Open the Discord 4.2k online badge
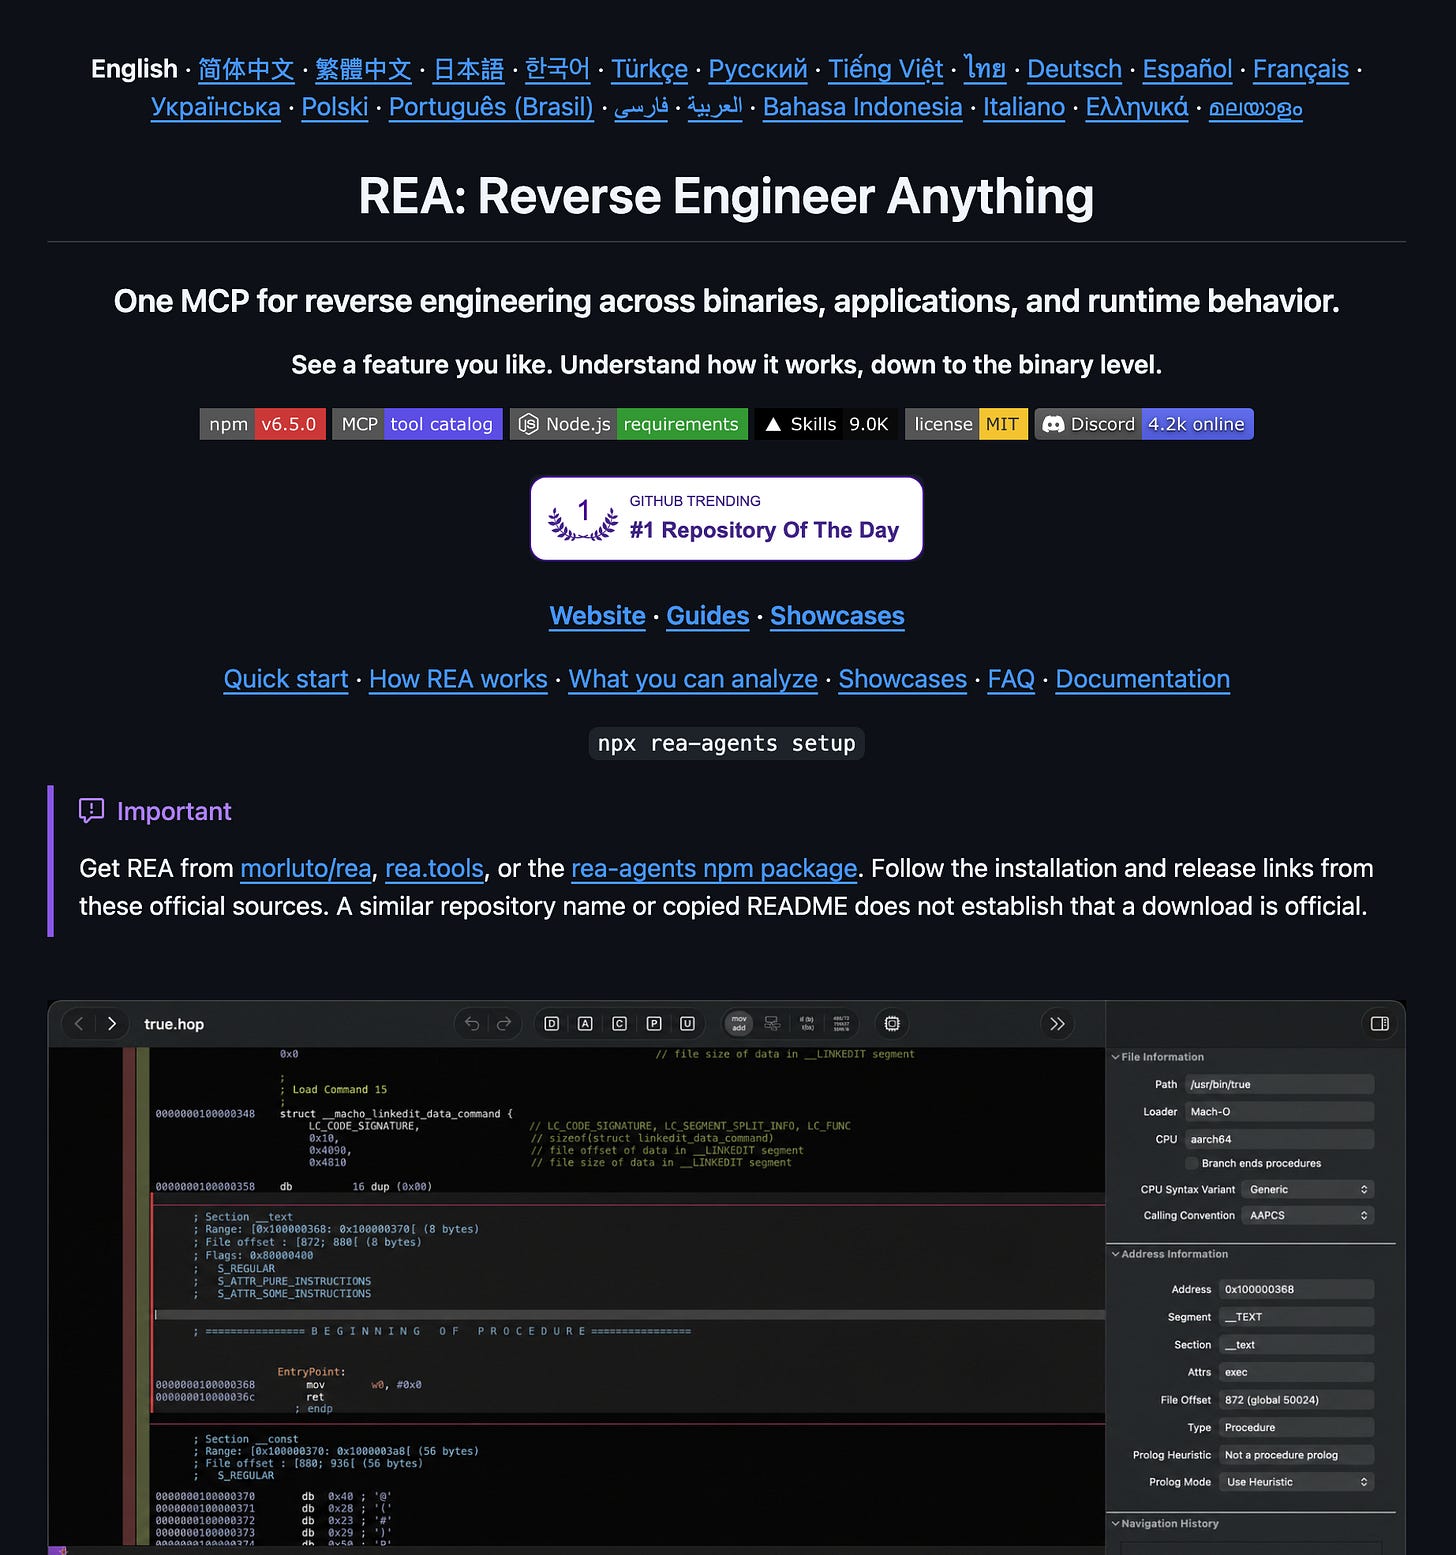 tap(1144, 424)
